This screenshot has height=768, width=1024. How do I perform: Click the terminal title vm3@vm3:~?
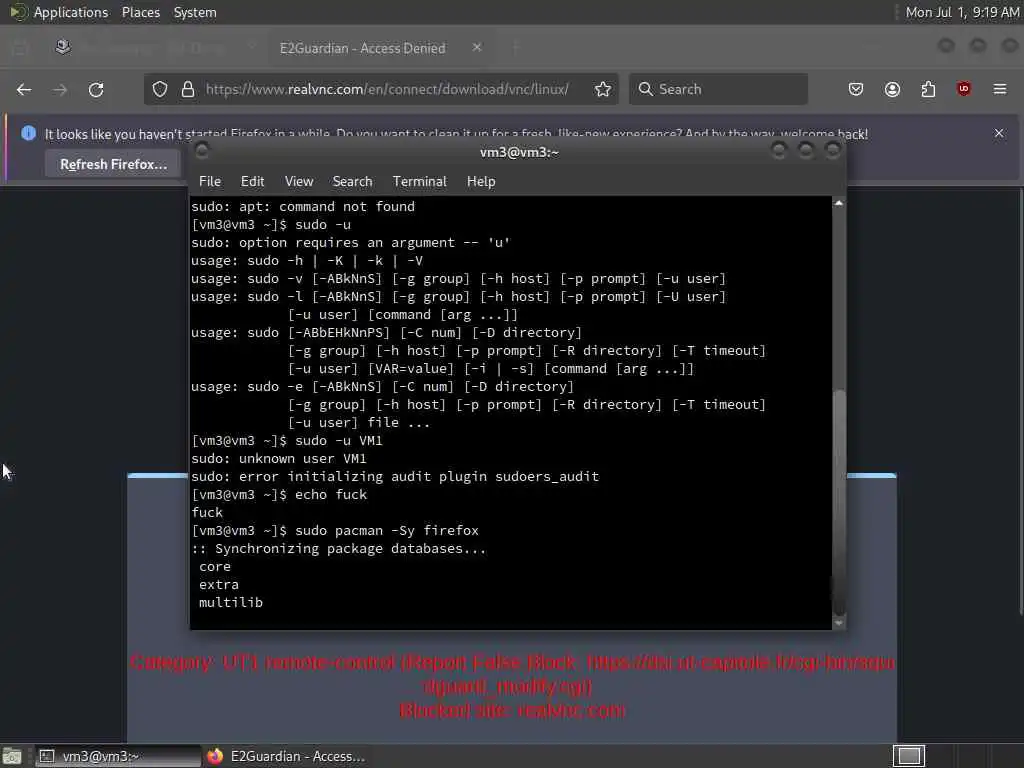tap(519, 152)
